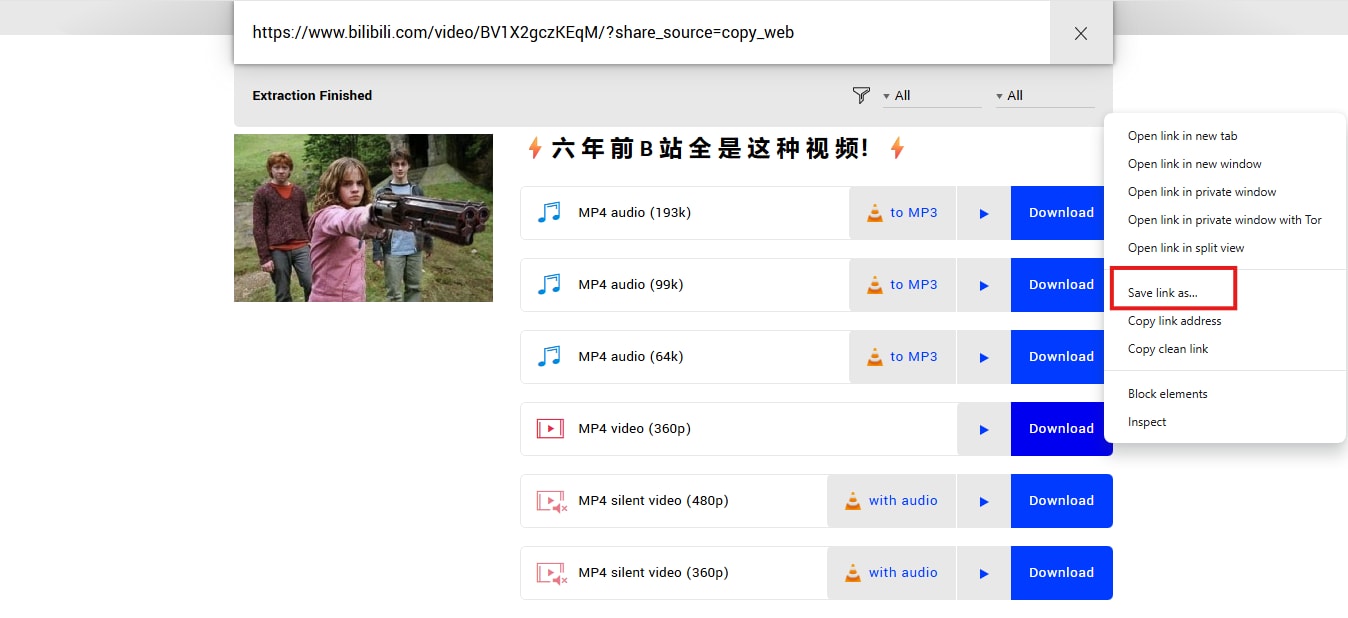Download MP4 silent video 360p
This screenshot has width=1348, height=618.
(x=1062, y=573)
